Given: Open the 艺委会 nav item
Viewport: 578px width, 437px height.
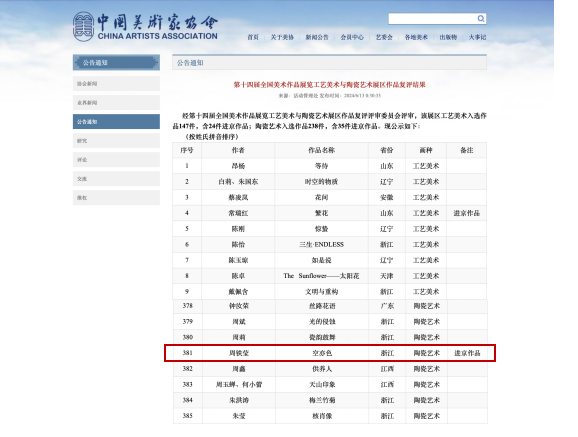Looking at the screenshot, I should [x=384, y=37].
